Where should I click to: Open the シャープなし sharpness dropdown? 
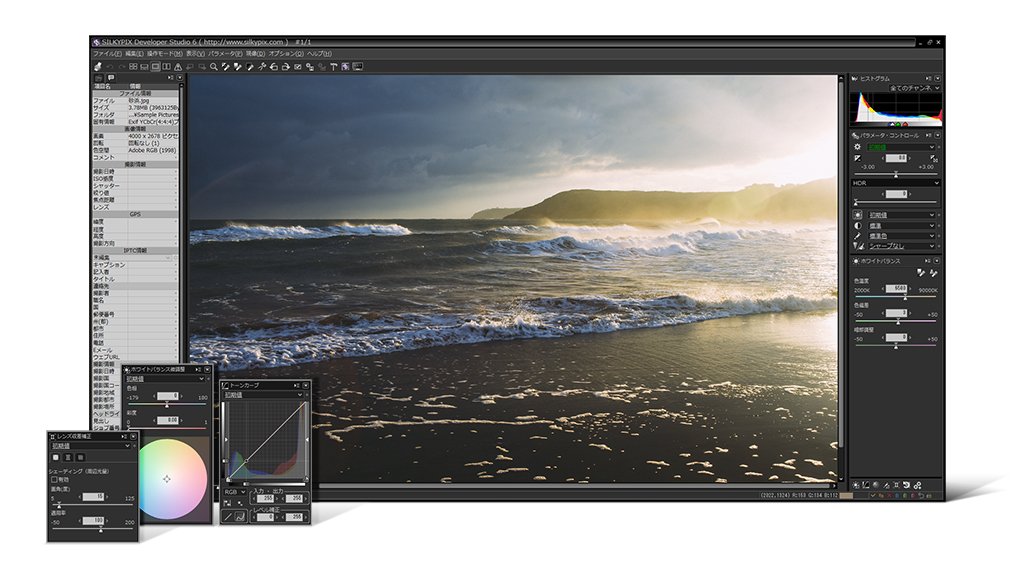coord(902,246)
